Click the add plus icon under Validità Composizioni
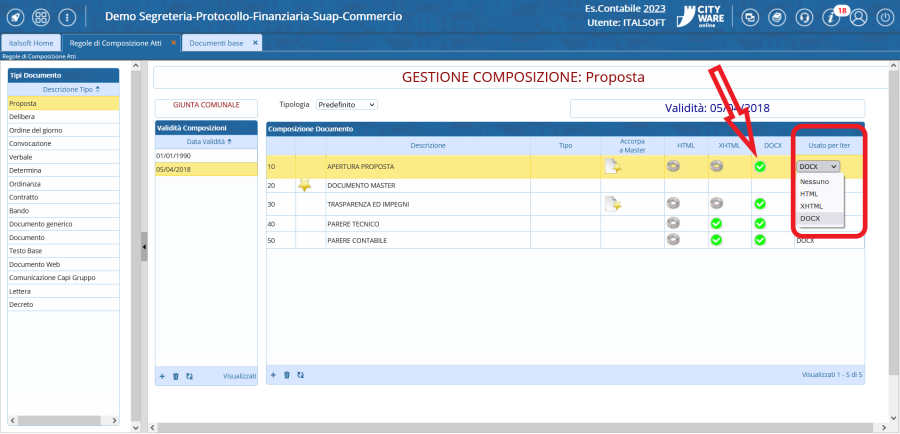Screen dimensions: 900x434 (x=162, y=376)
